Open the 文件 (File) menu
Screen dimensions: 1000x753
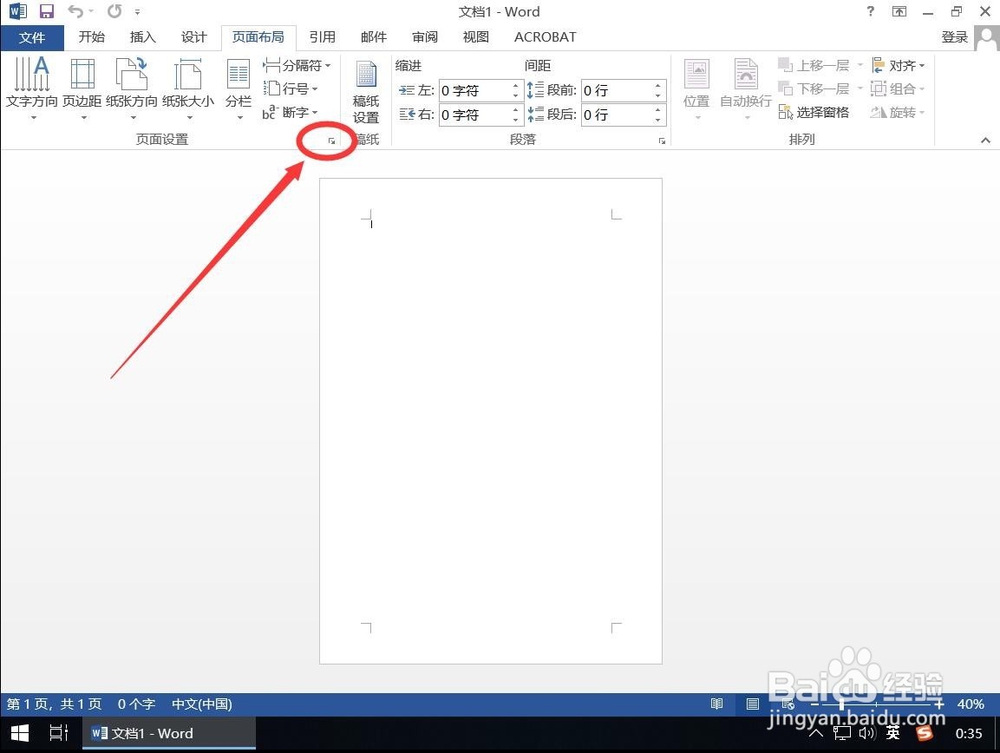point(32,37)
